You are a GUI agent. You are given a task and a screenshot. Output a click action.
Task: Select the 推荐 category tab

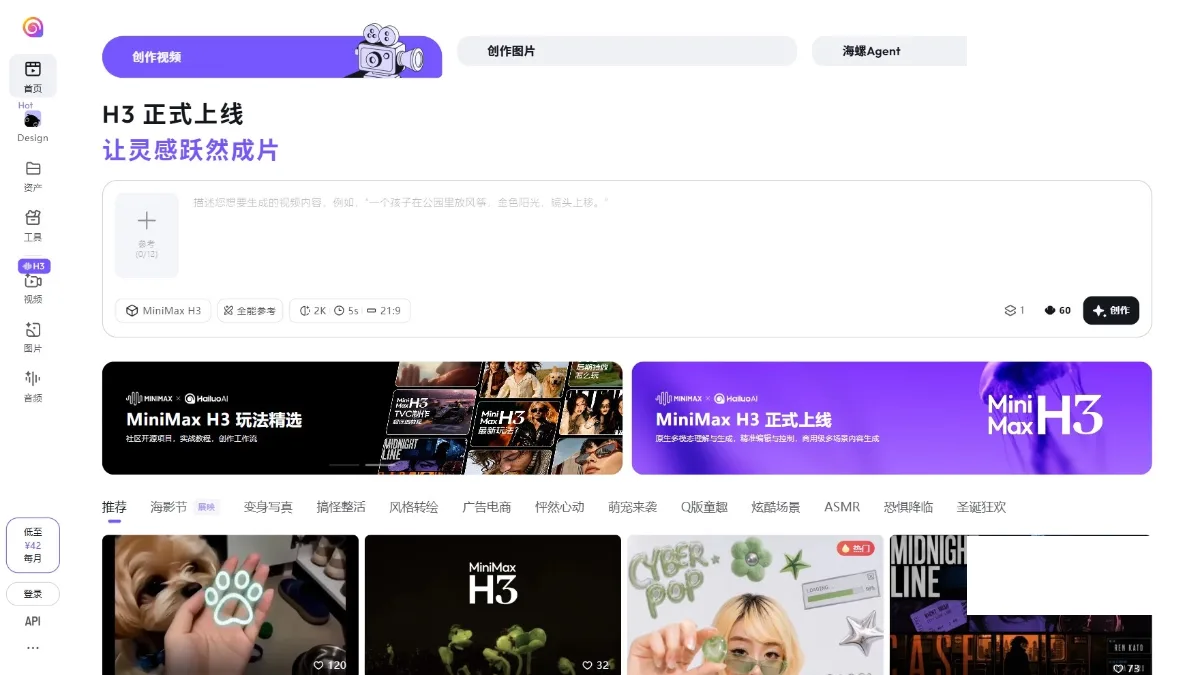[x=114, y=507]
